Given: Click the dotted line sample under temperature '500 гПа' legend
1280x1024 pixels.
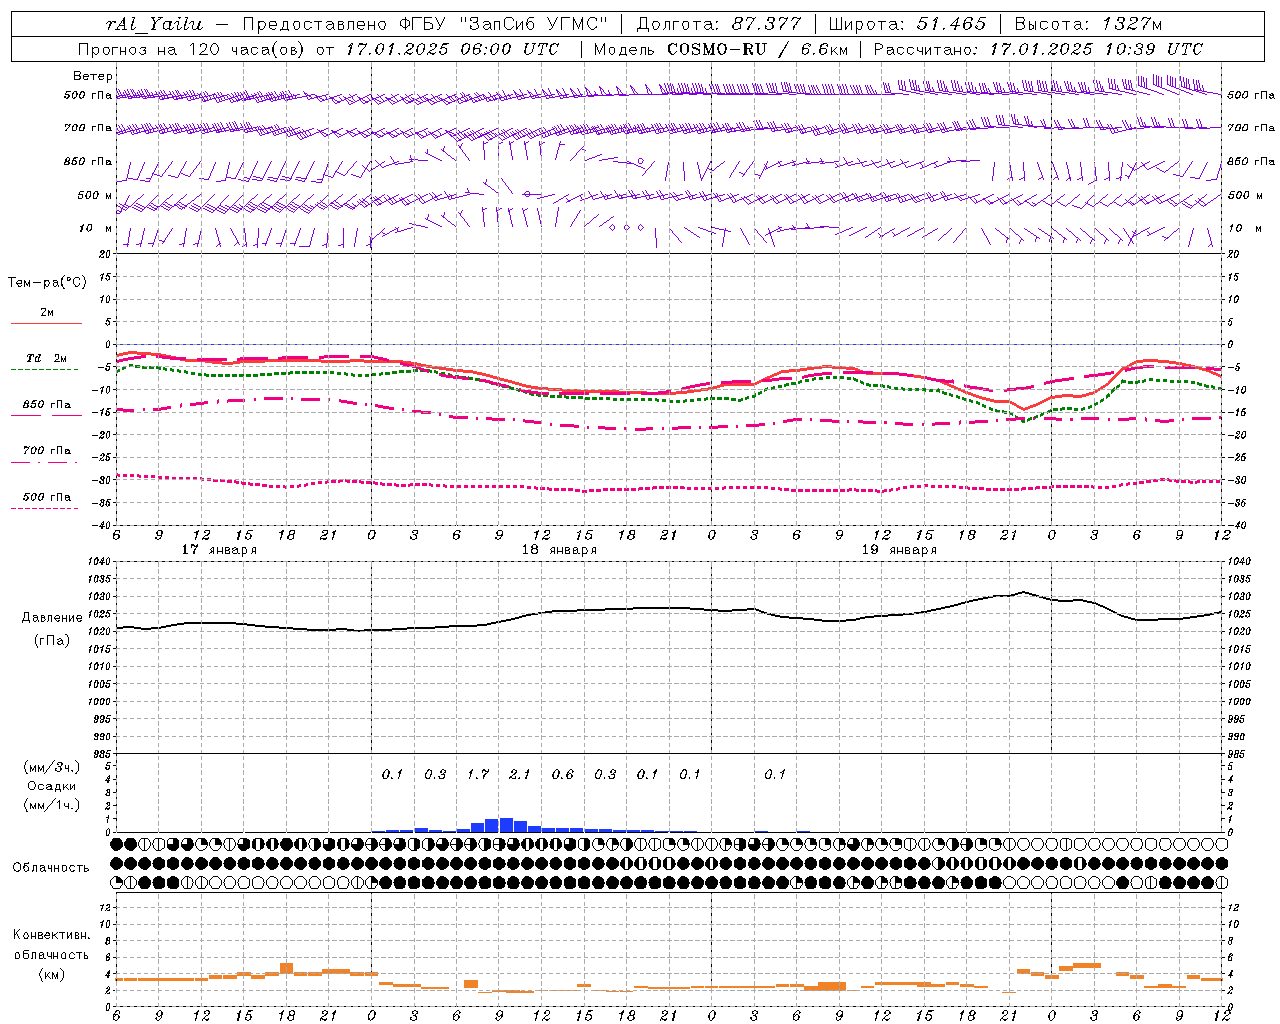Looking at the screenshot, I should pos(44,508).
